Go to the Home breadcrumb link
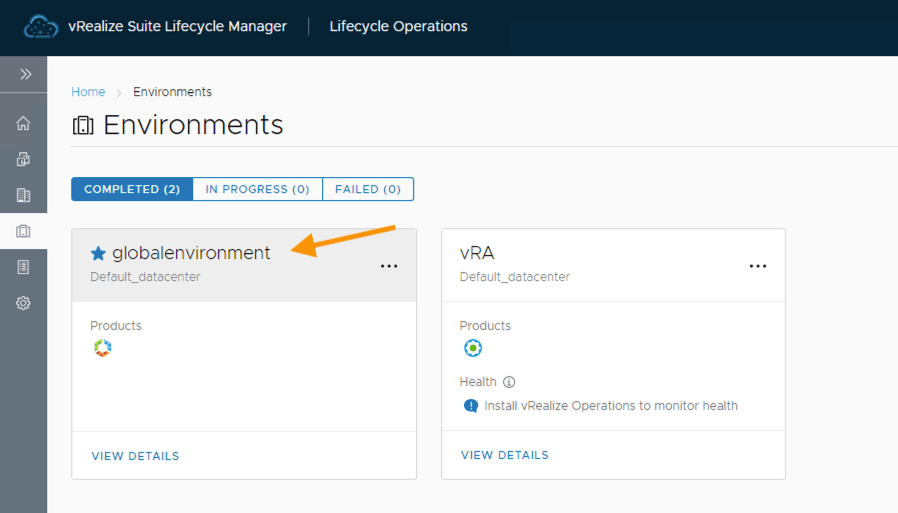 coord(88,92)
